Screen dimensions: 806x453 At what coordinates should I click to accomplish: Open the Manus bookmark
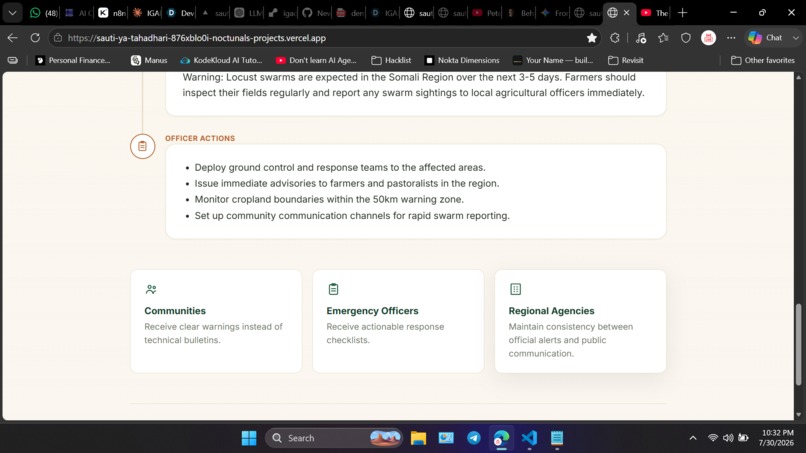click(149, 60)
